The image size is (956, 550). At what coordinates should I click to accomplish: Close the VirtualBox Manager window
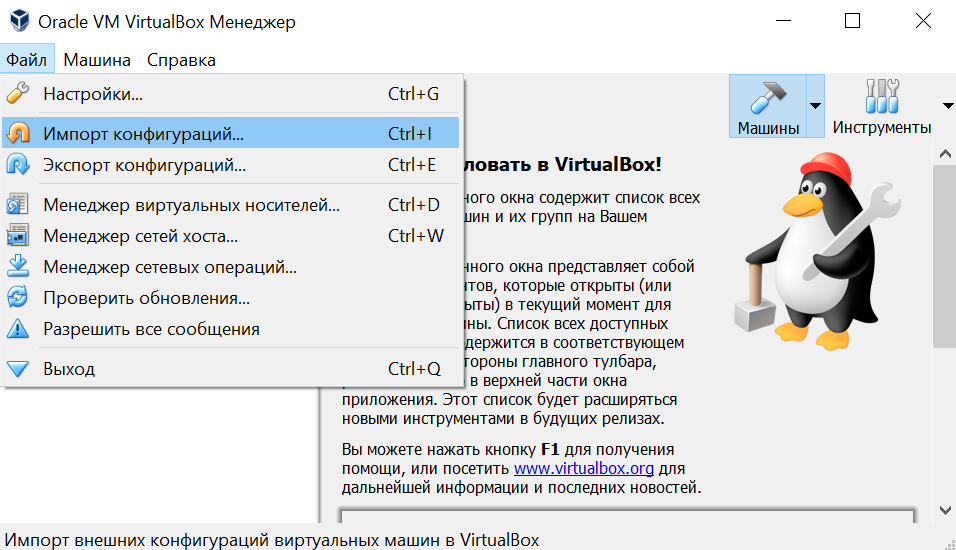click(923, 21)
